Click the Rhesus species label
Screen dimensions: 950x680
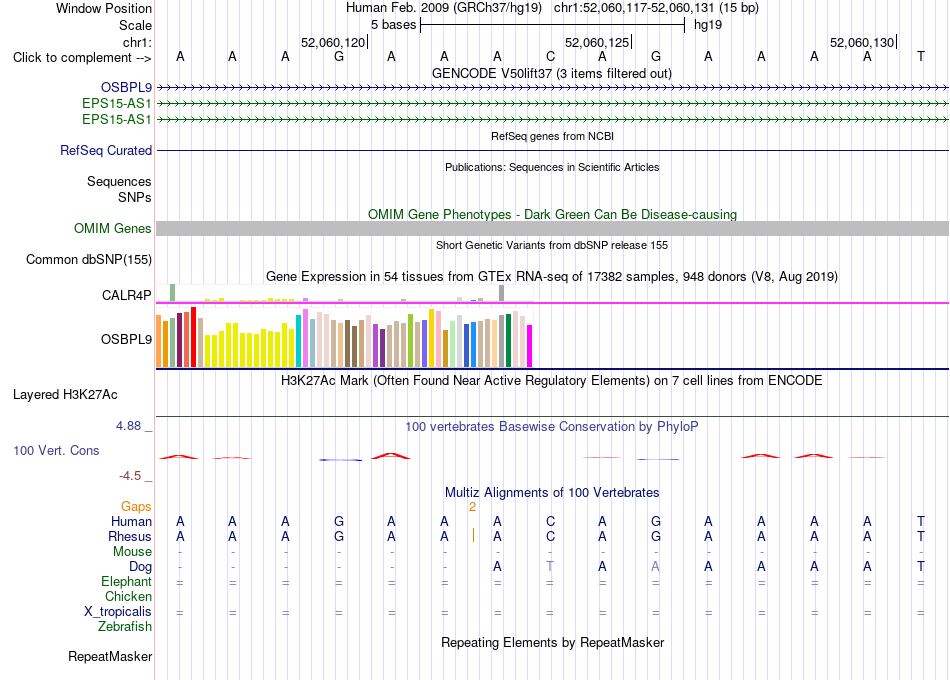coord(130,537)
